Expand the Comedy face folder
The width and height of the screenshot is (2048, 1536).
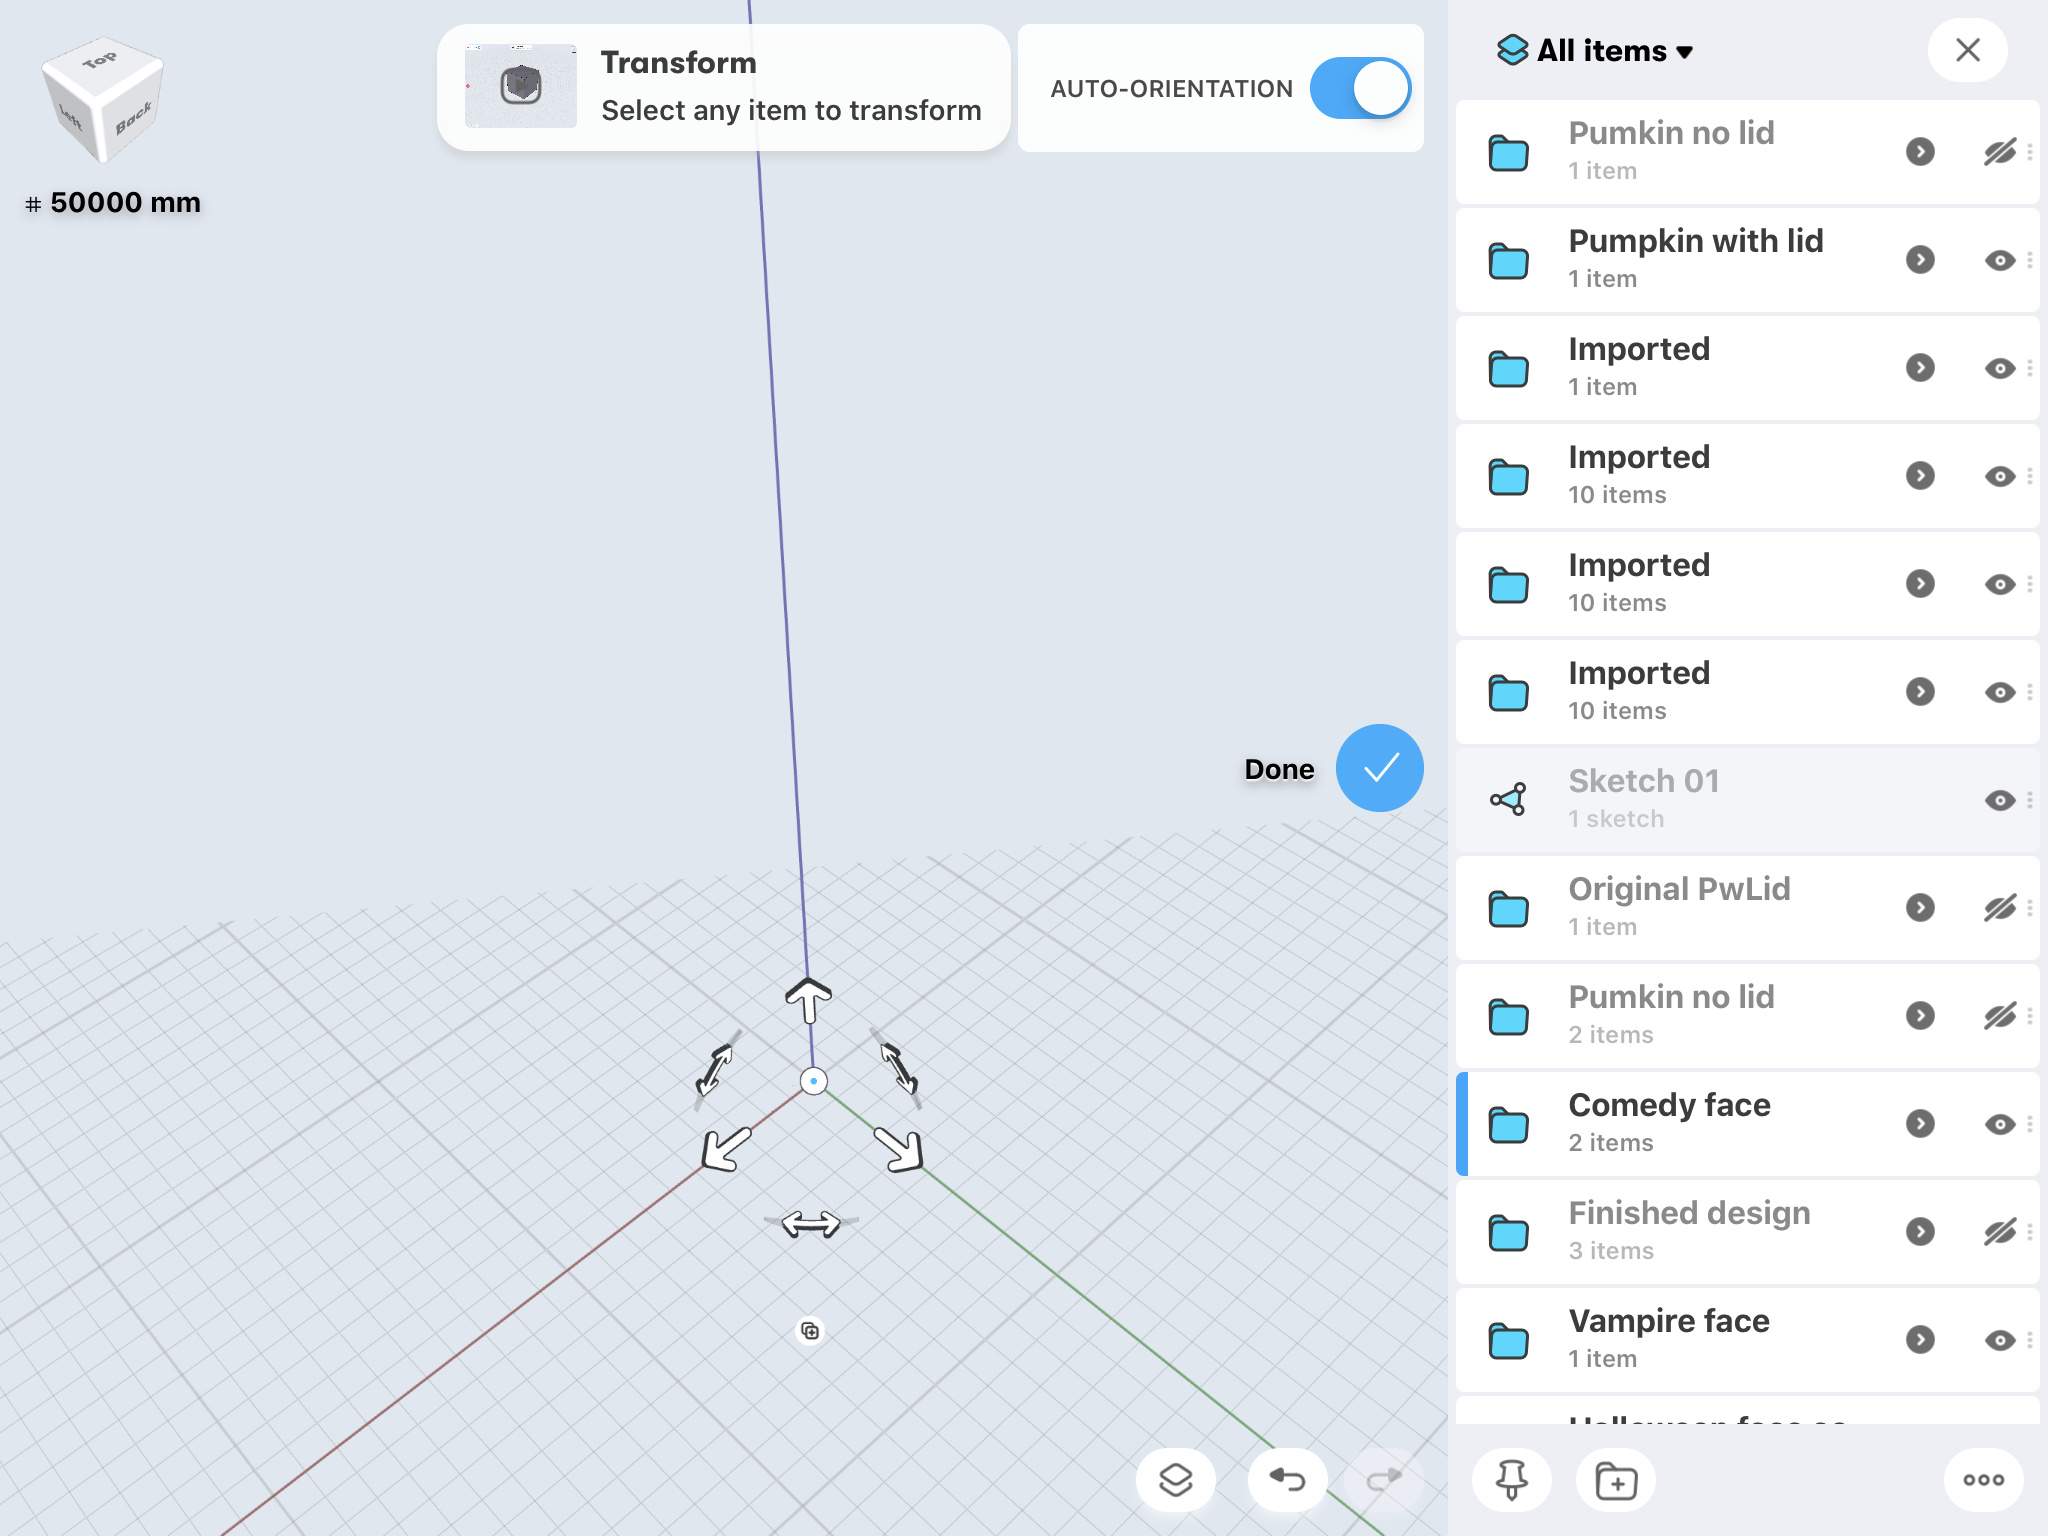[1919, 1124]
